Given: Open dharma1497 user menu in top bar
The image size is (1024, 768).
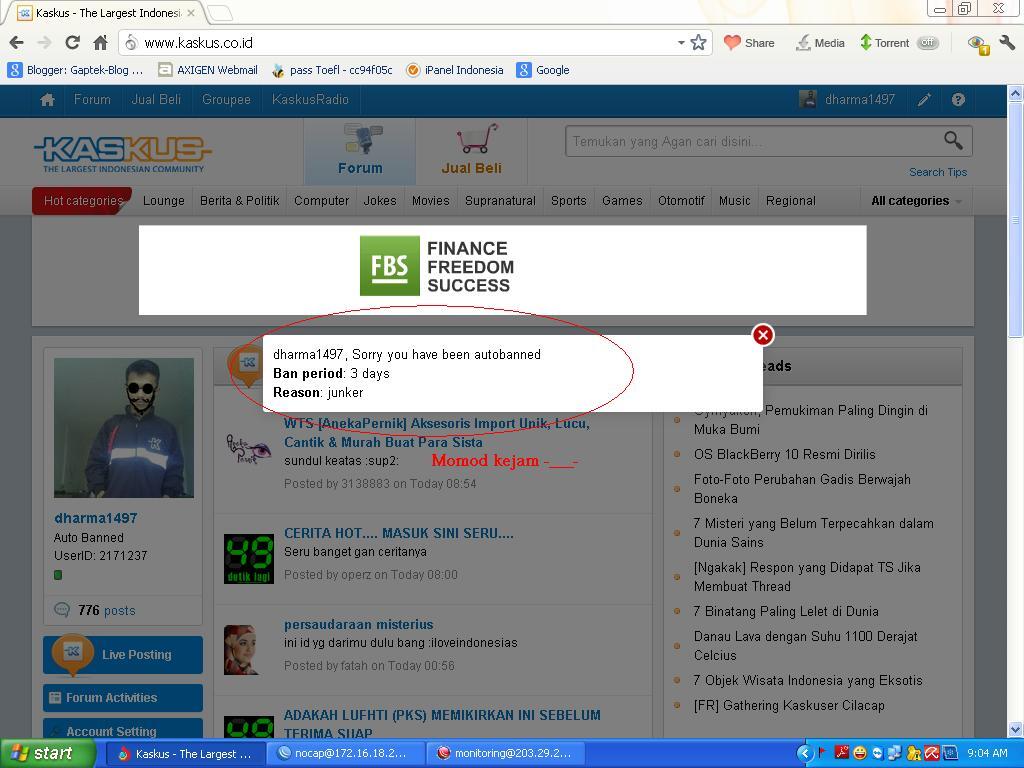Looking at the screenshot, I should (847, 100).
